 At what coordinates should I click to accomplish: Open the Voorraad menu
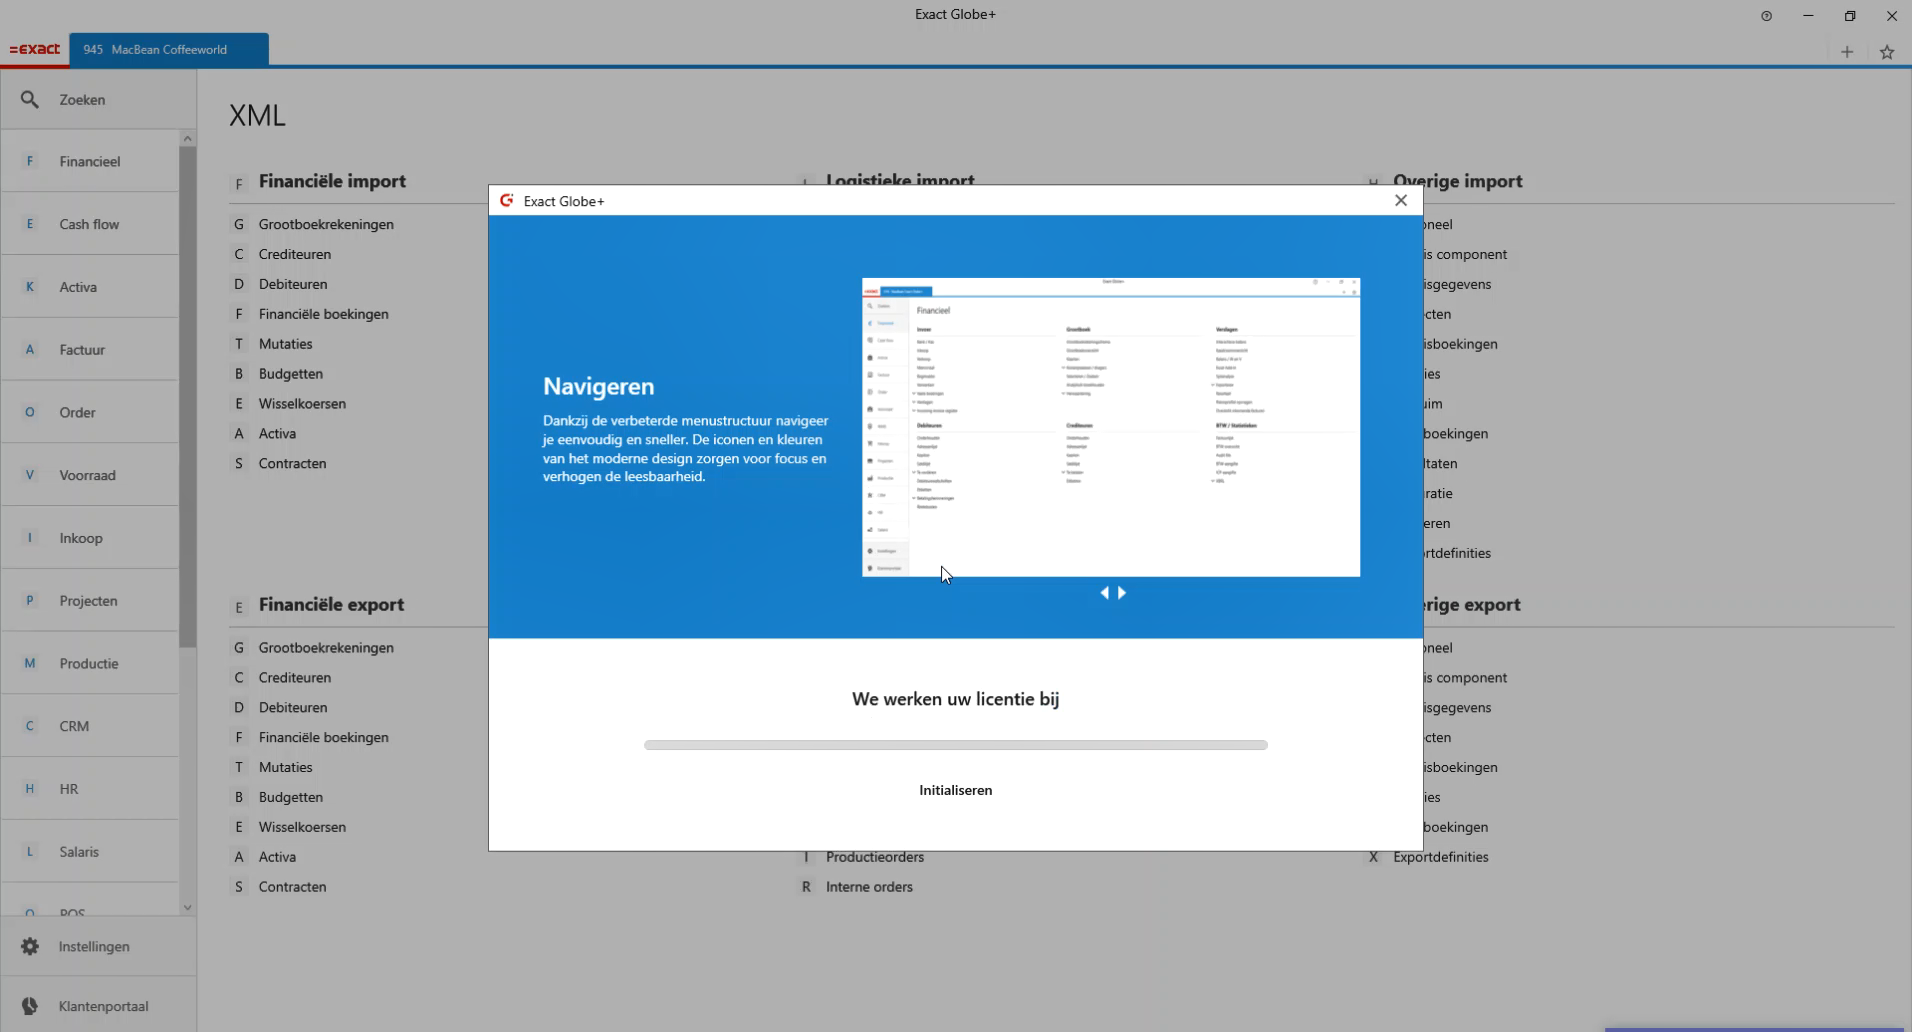point(90,475)
